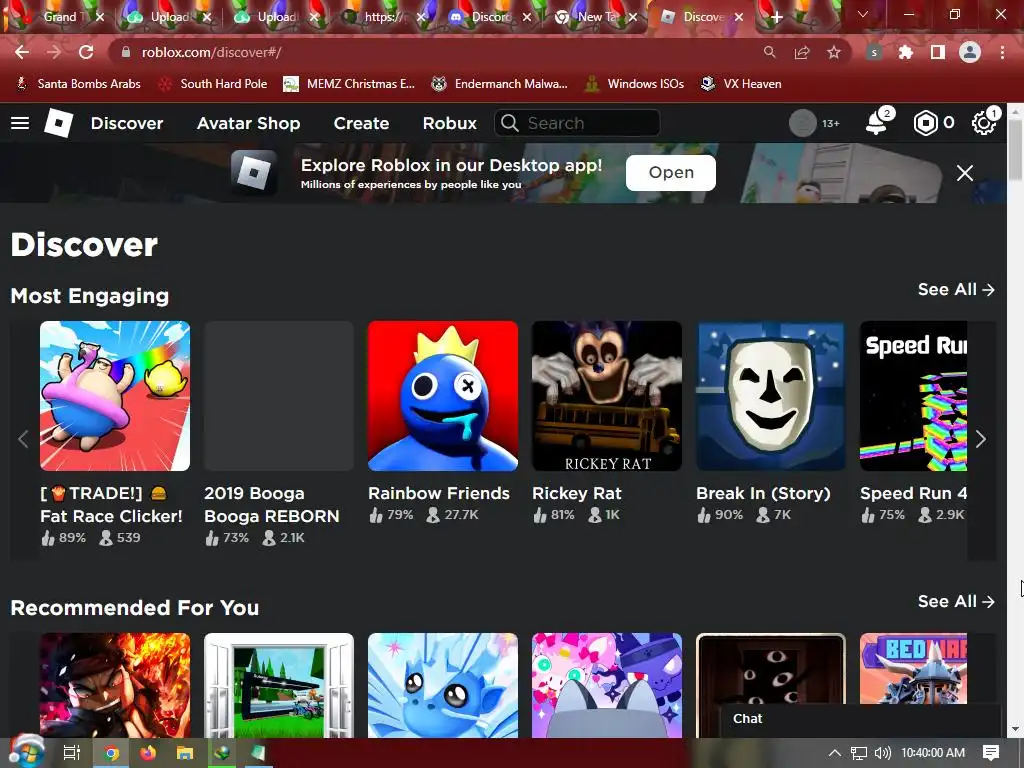Open the Action Center notification icon
This screenshot has height=768, width=1024.
[x=991, y=753]
